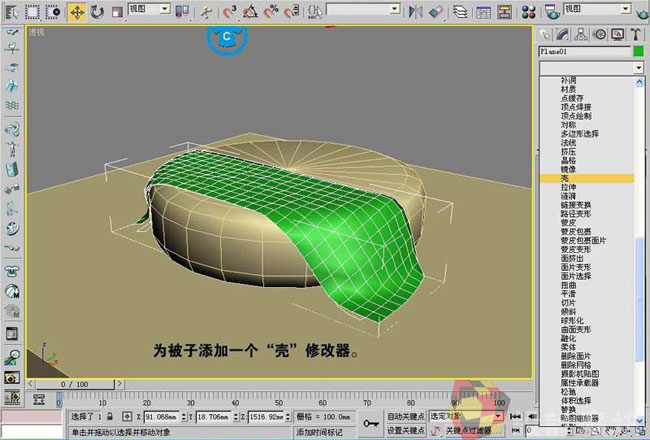Image resolution: width=650 pixels, height=440 pixels.
Task: Click the X coordinate field 91.068mm
Action: tap(162, 416)
